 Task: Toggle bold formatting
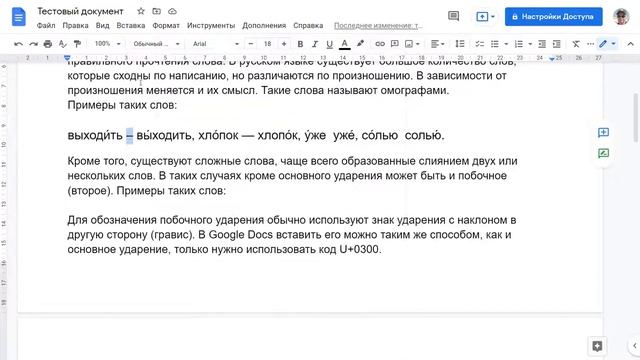coord(300,44)
